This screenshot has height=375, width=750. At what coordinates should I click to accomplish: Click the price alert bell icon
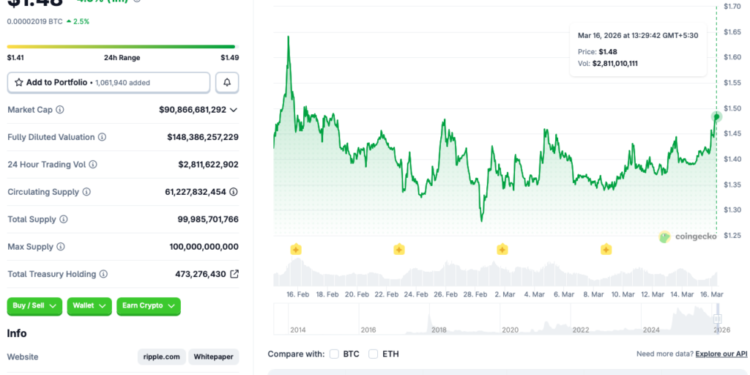(227, 82)
